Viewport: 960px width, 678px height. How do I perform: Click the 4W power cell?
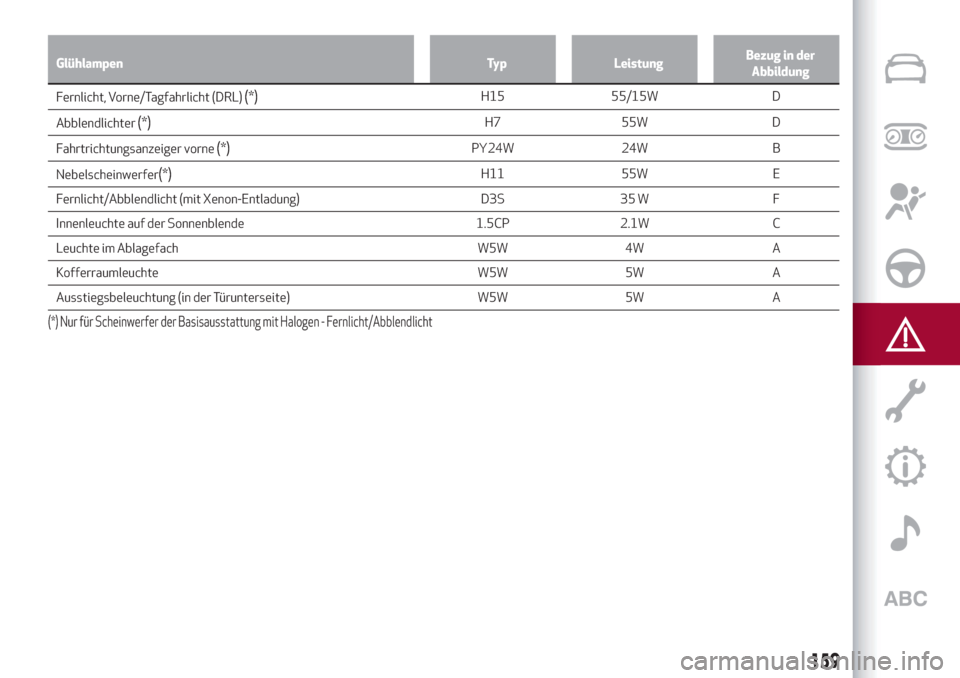(x=634, y=247)
